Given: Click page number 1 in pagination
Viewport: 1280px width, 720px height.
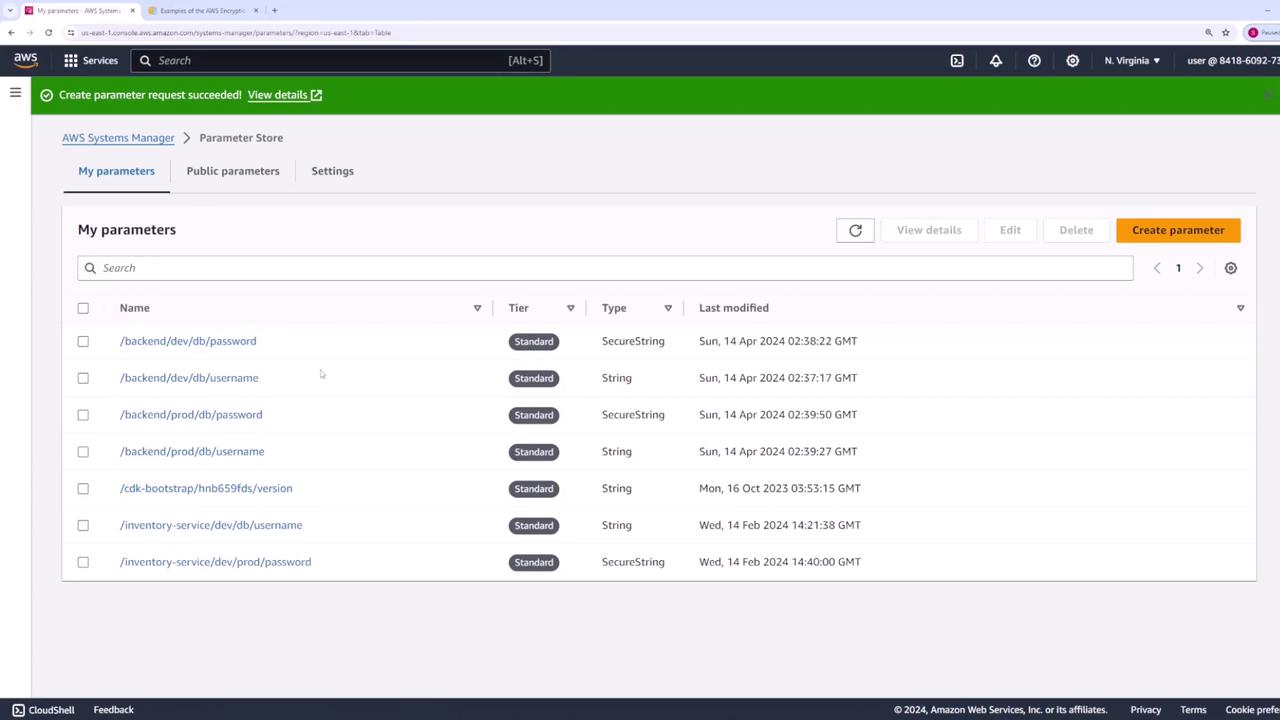Looking at the screenshot, I should pos(1178,268).
